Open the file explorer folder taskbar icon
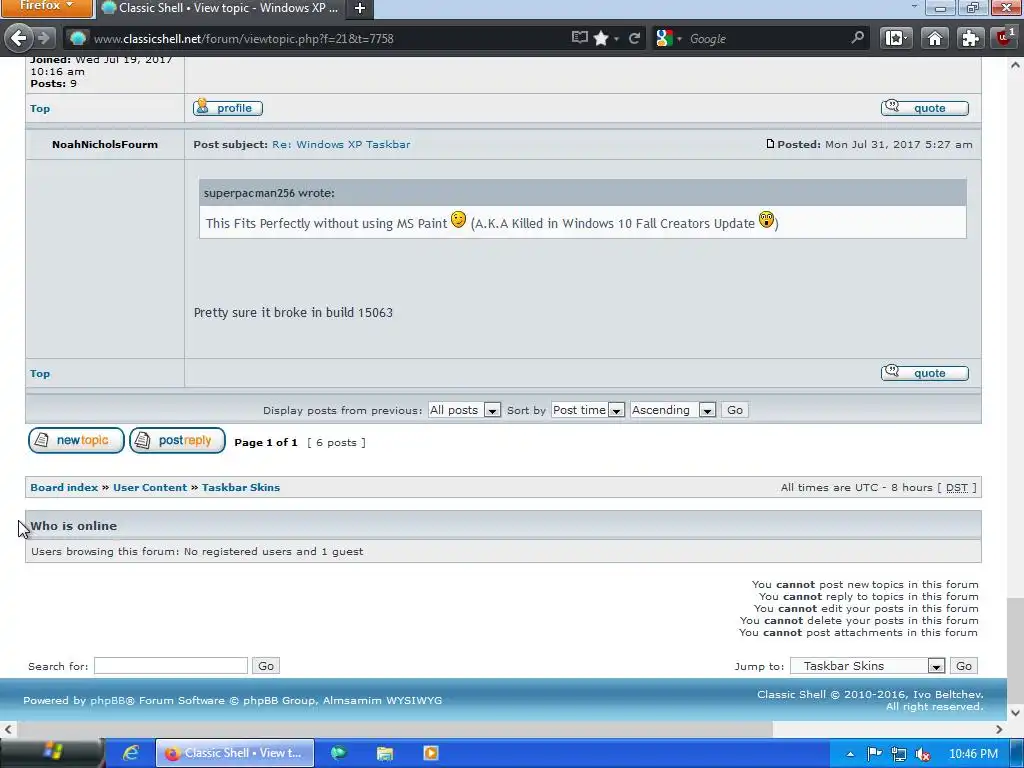Viewport: 1024px width, 768px height. tap(385, 753)
